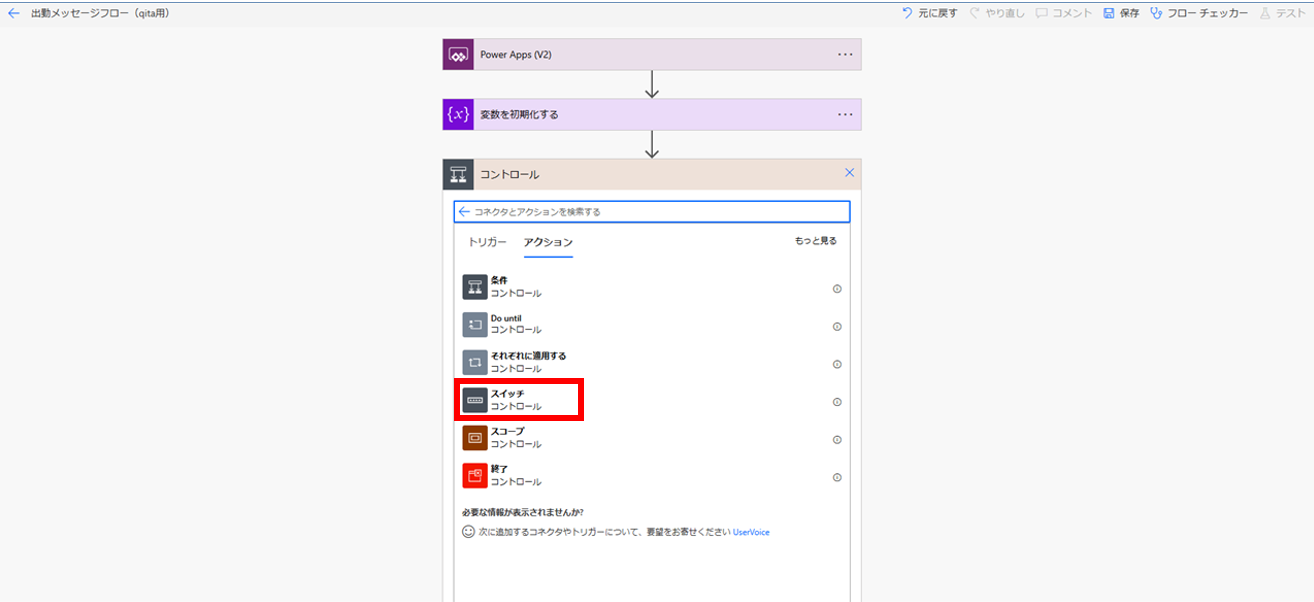Image resolution: width=1314 pixels, height=602 pixels.
Task: Open the コメント toolbar button
Action: pyautogui.click(x=1063, y=13)
